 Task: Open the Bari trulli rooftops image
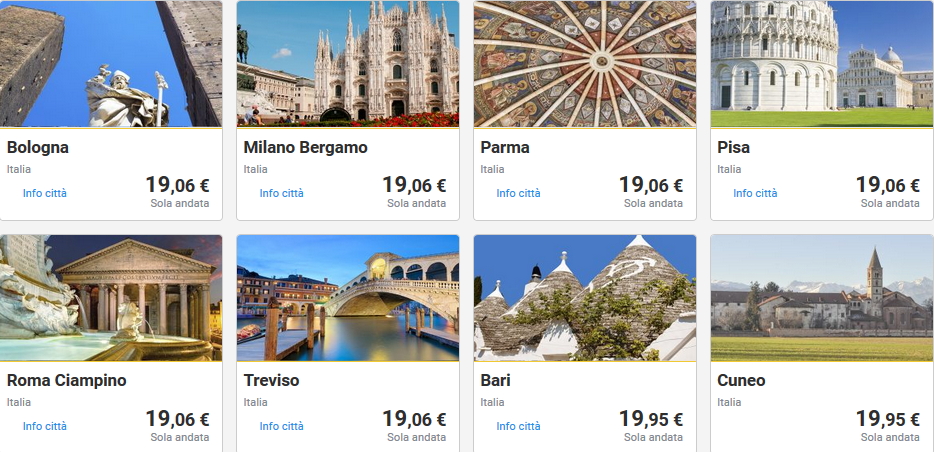585,298
